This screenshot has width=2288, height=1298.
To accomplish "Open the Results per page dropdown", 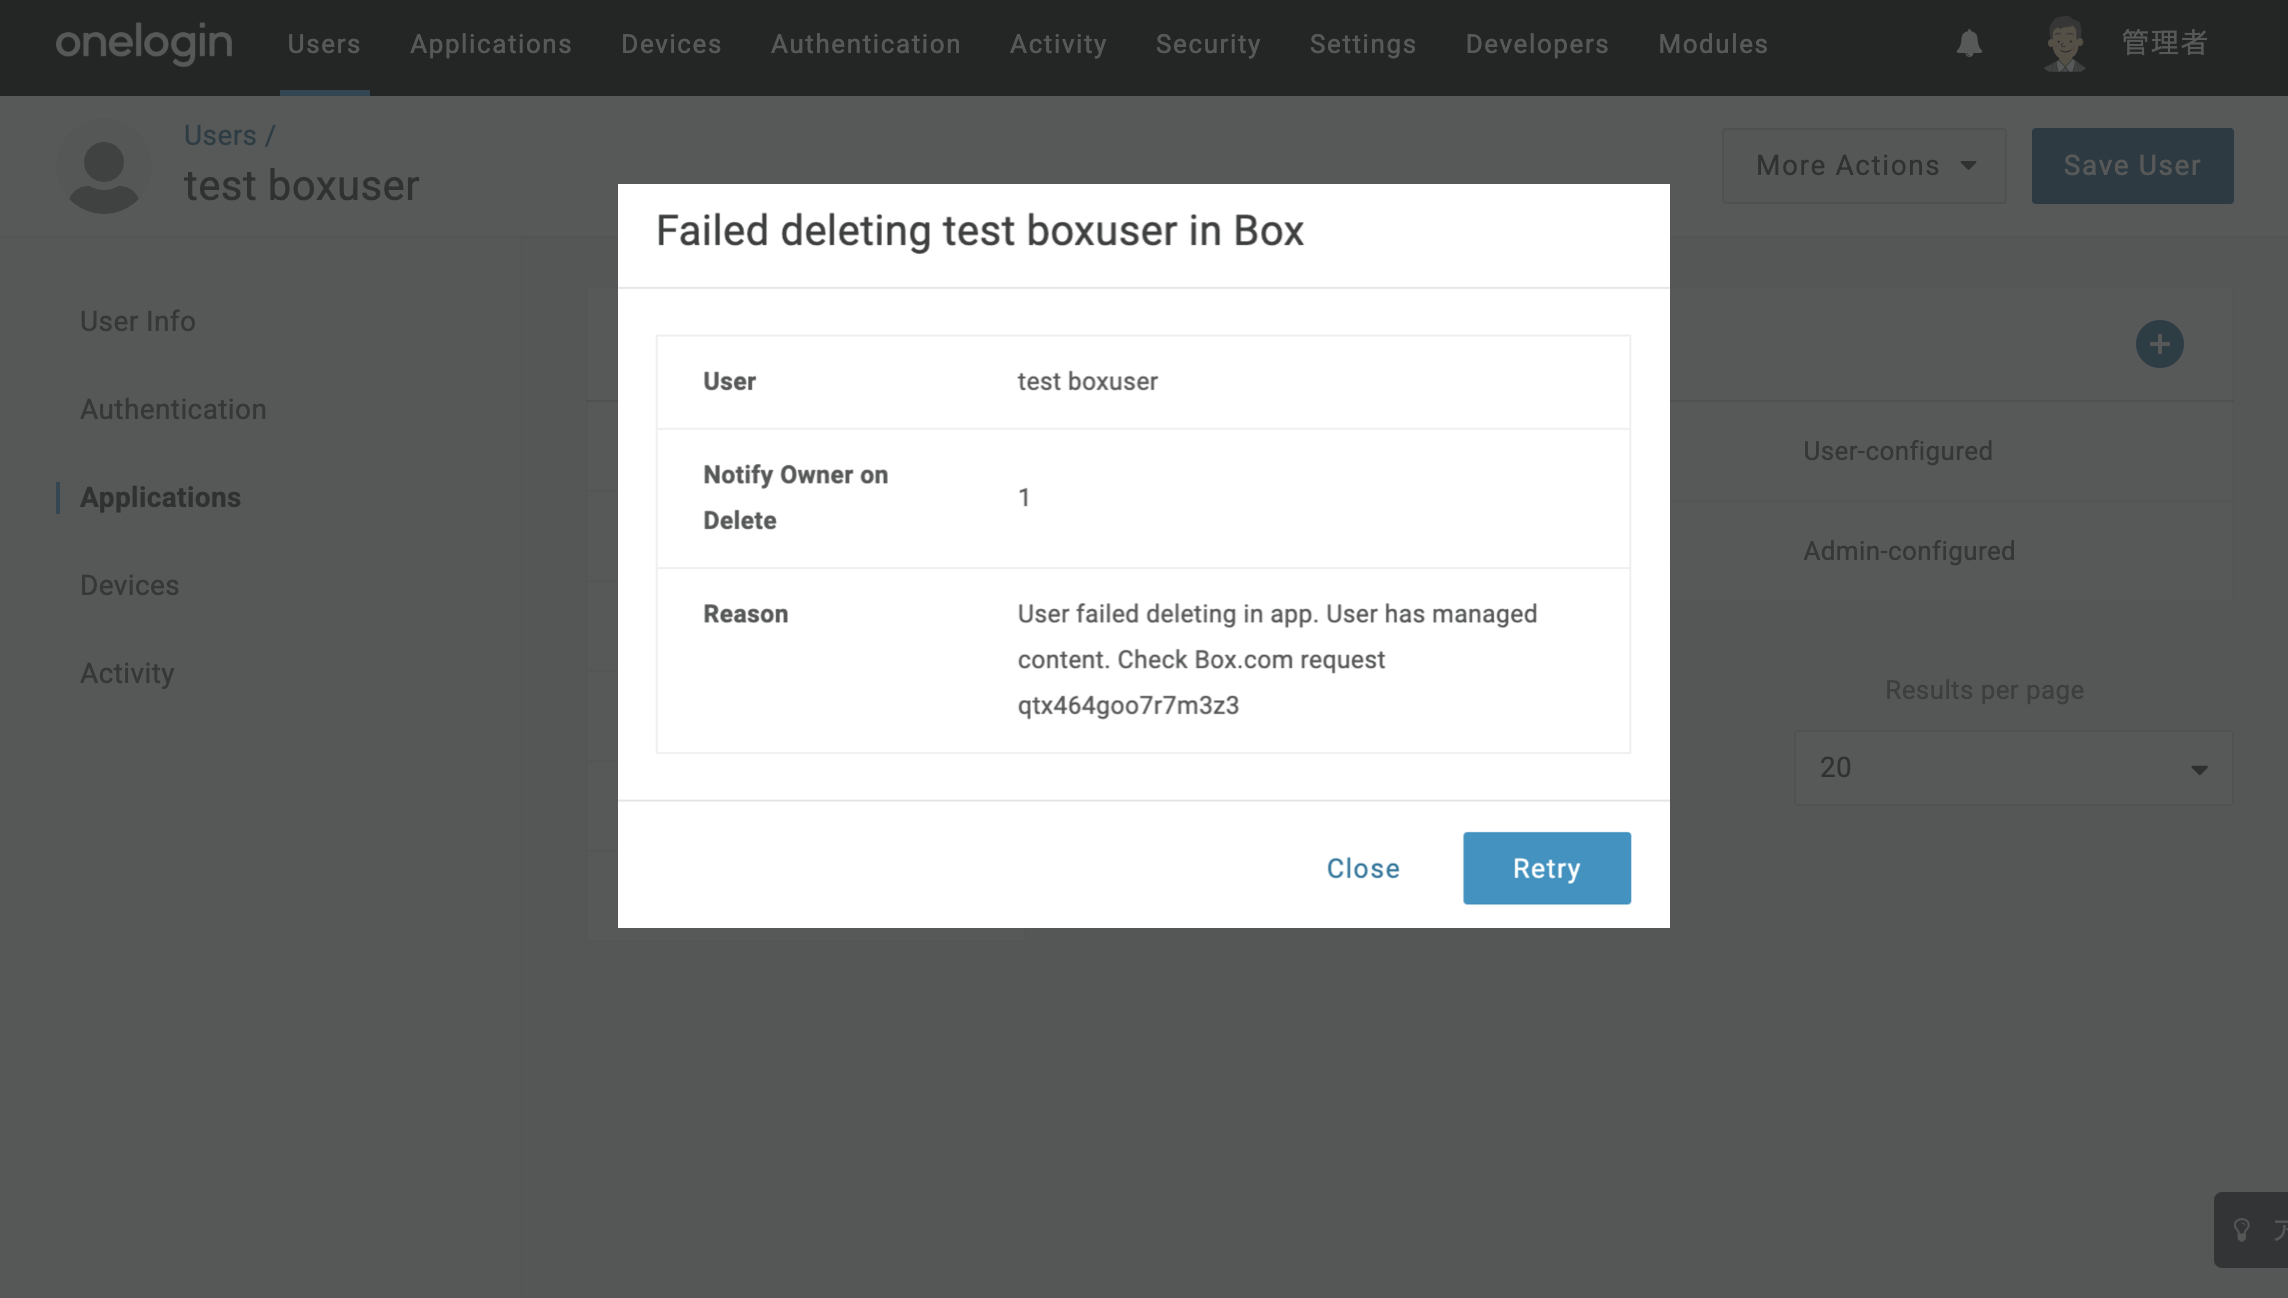I will [2013, 768].
